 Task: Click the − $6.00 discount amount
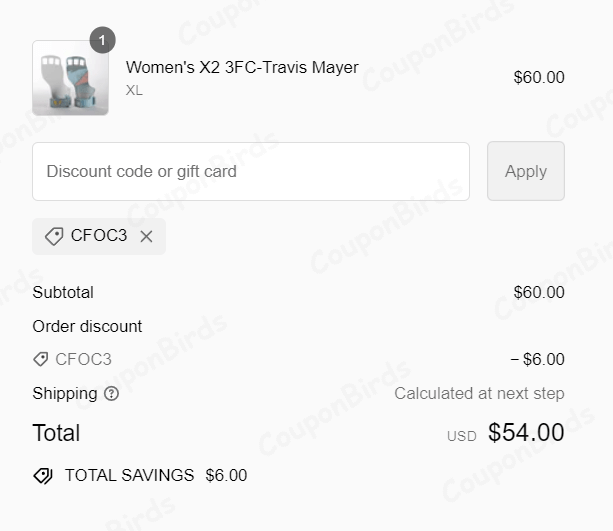tap(537, 360)
